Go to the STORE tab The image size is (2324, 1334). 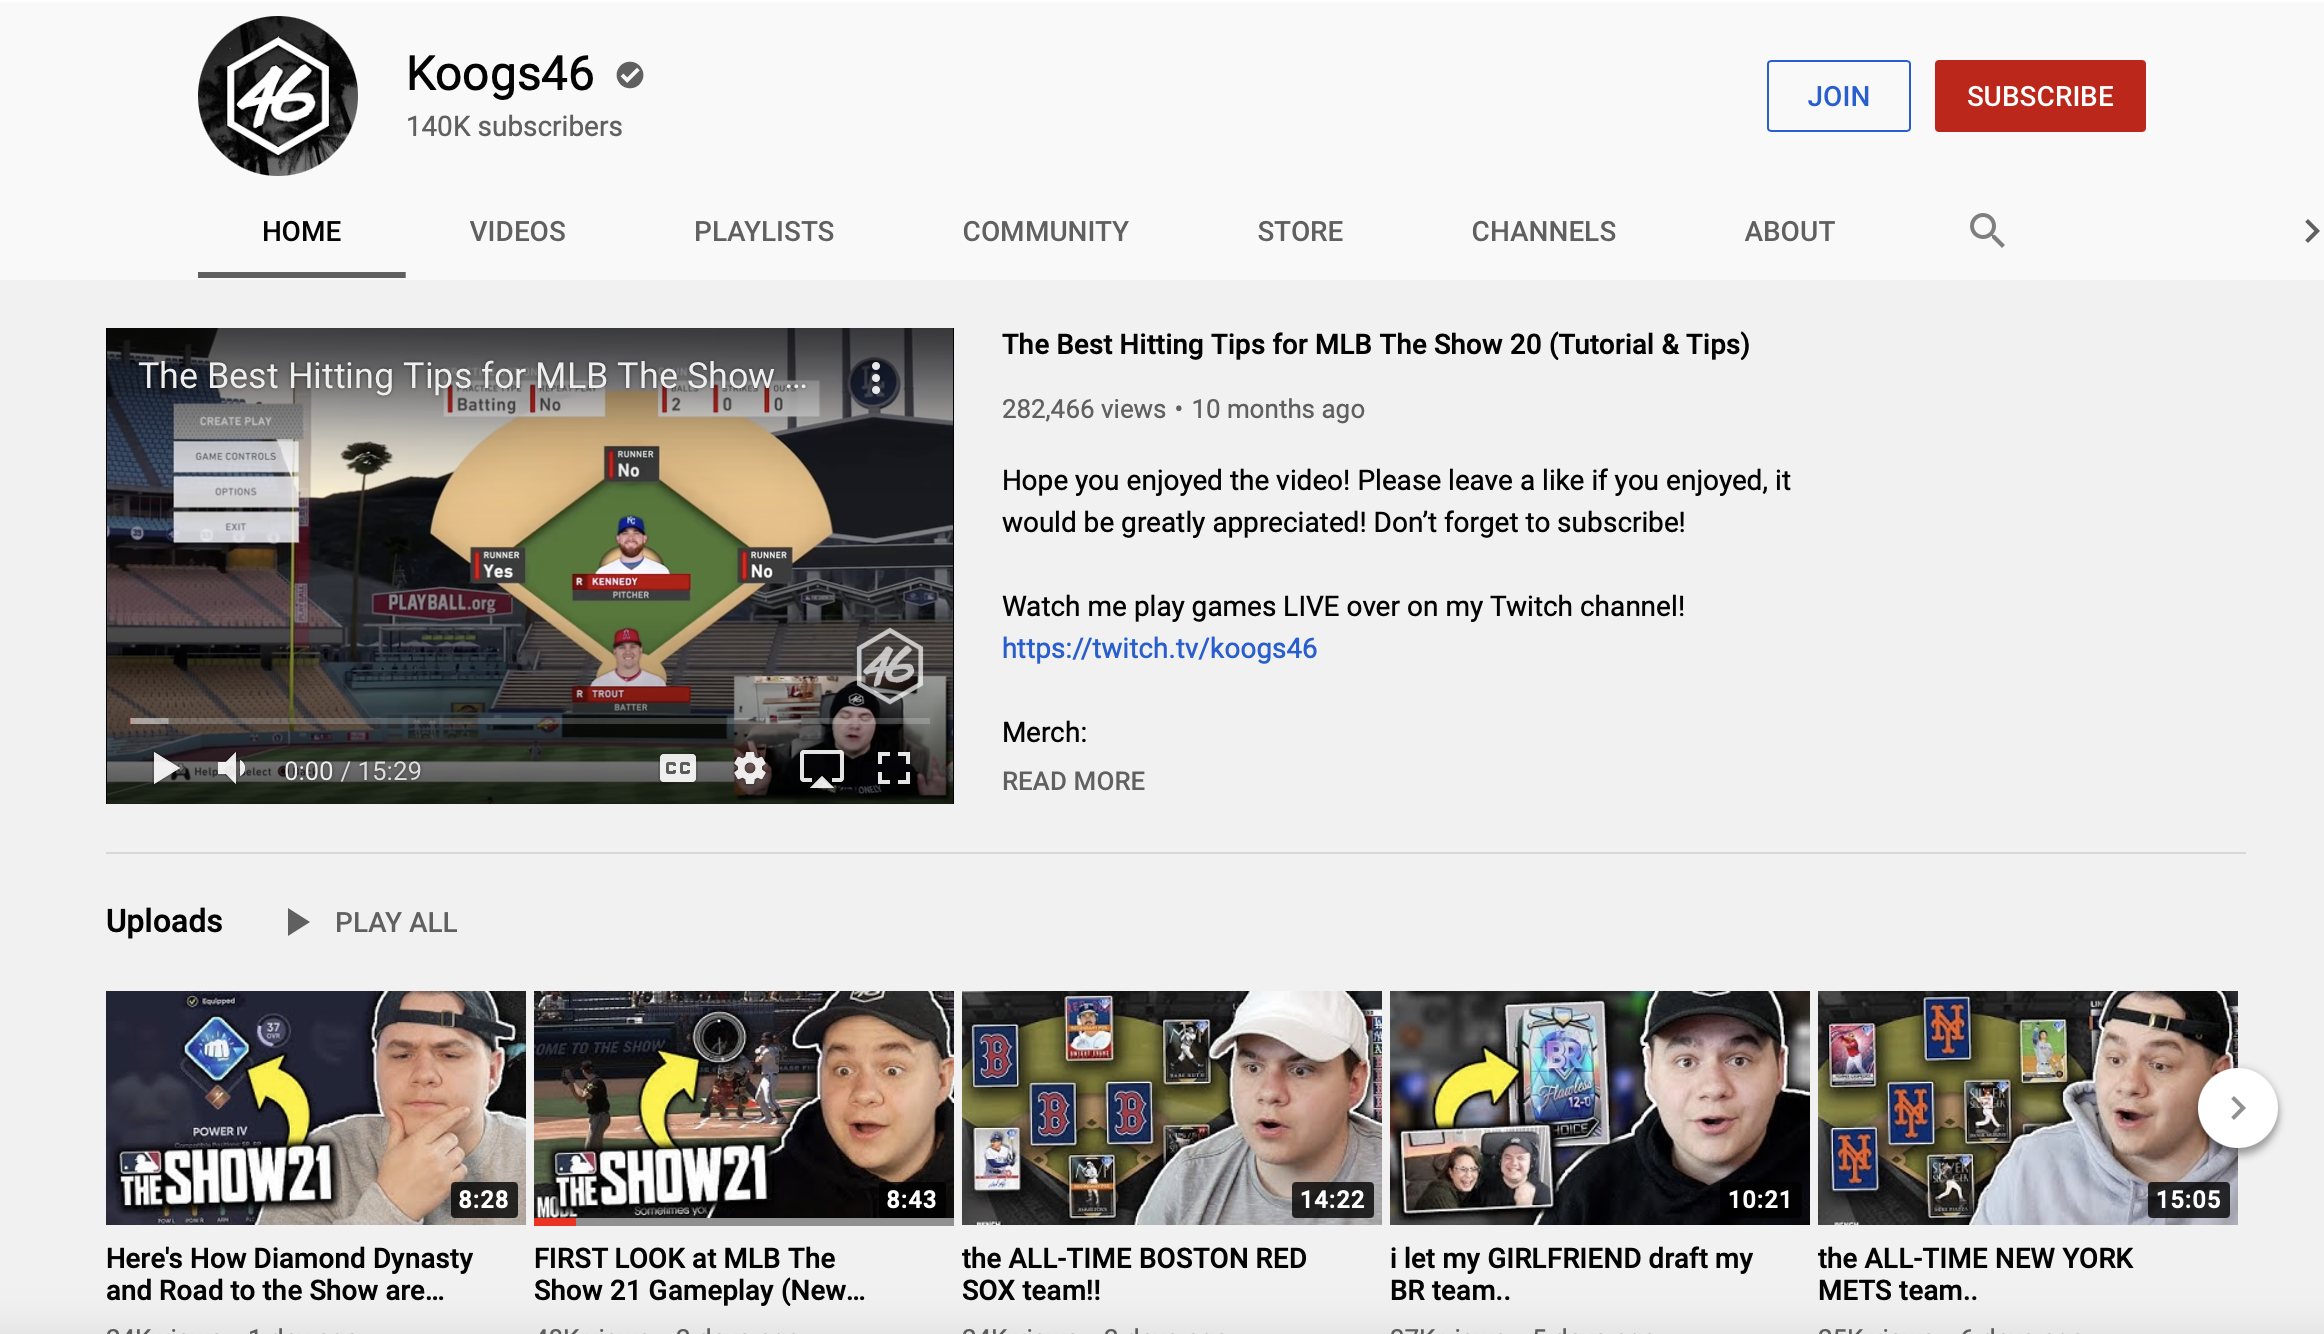coord(1300,231)
